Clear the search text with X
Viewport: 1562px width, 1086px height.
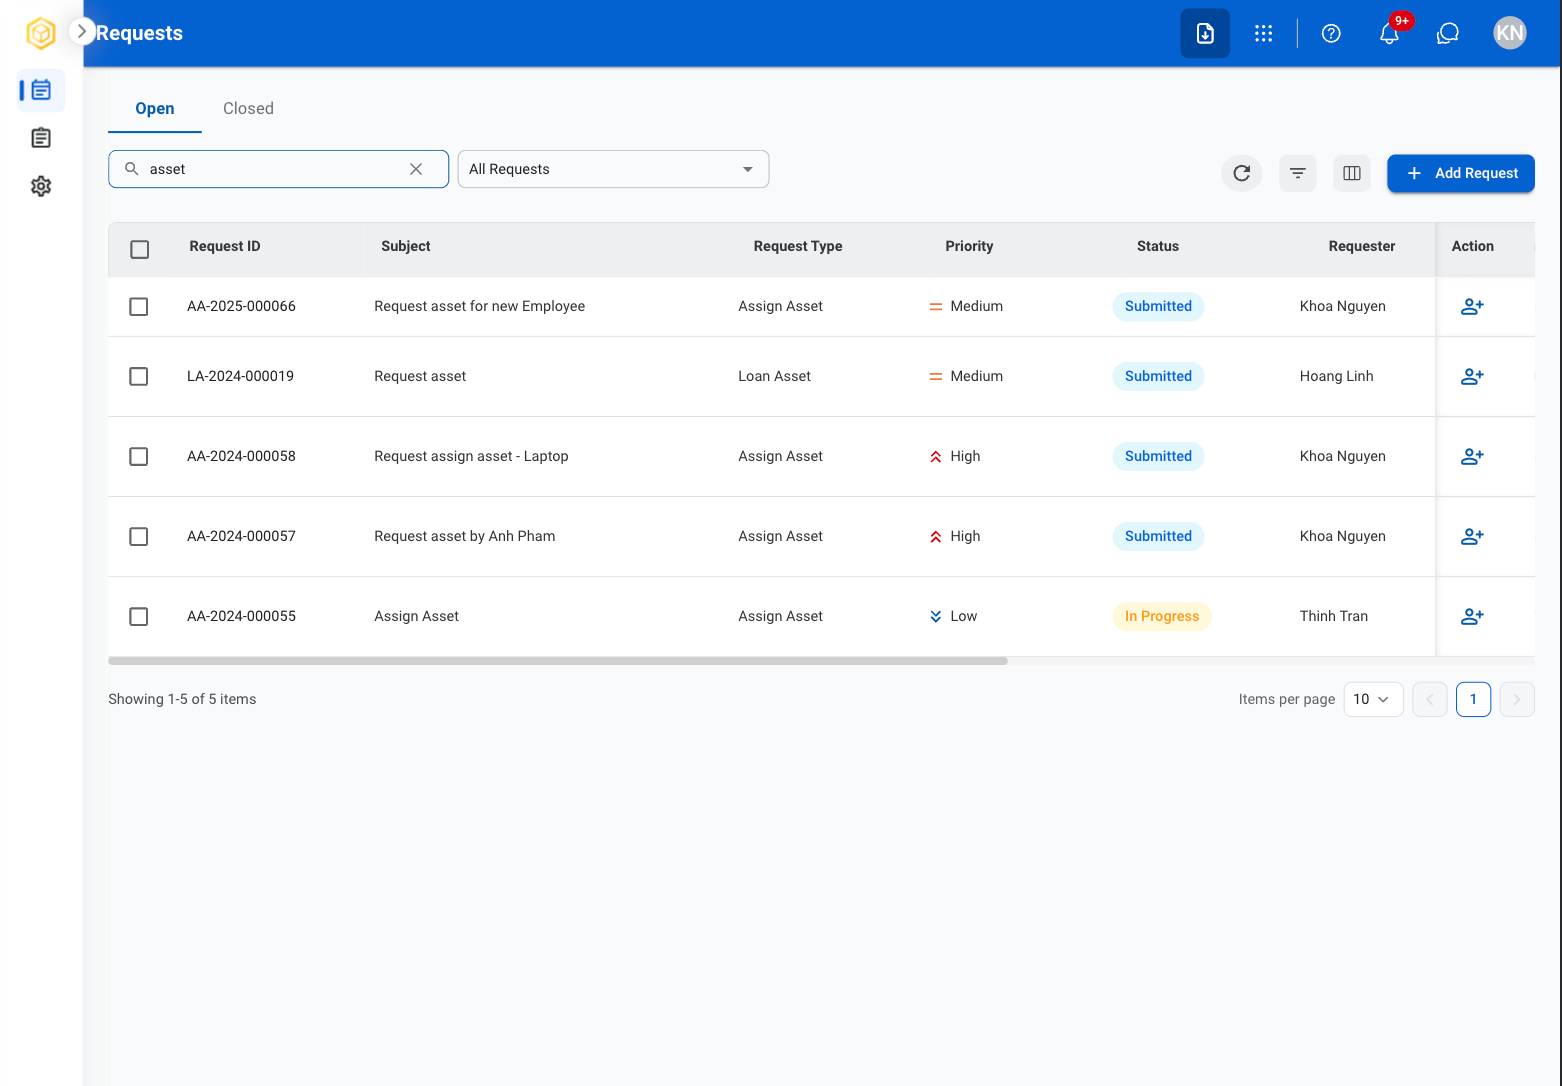pos(416,169)
